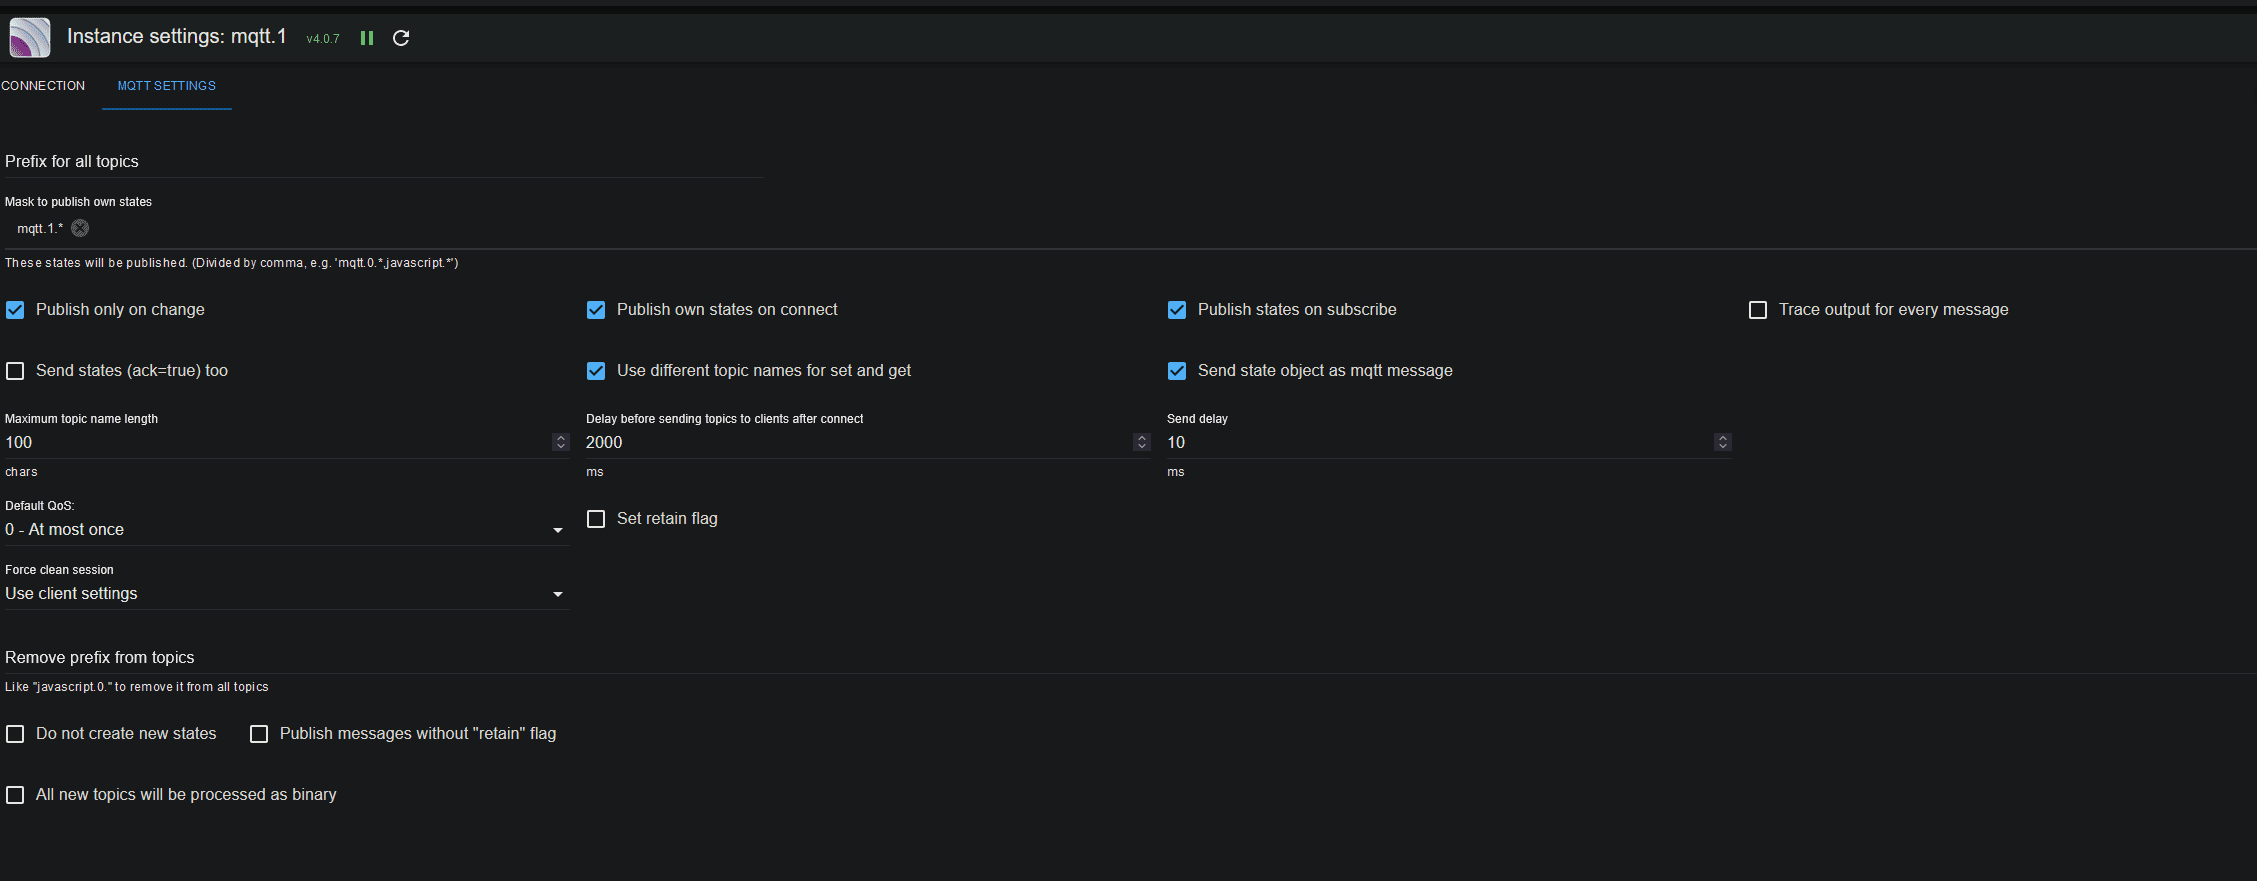Open the Default QoS dropdown
This screenshot has width=2257, height=881.
click(x=287, y=530)
